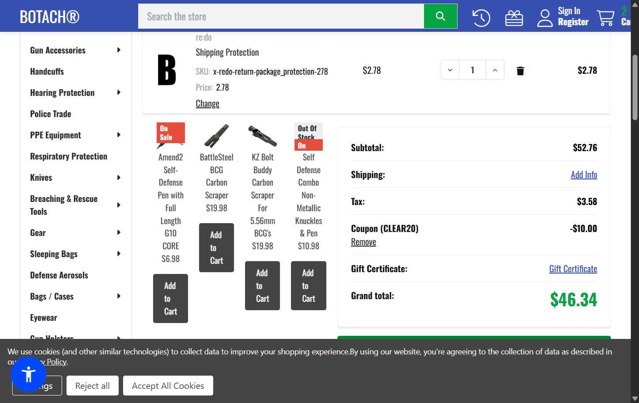
Task: Click the user account icon
Action: click(544, 18)
